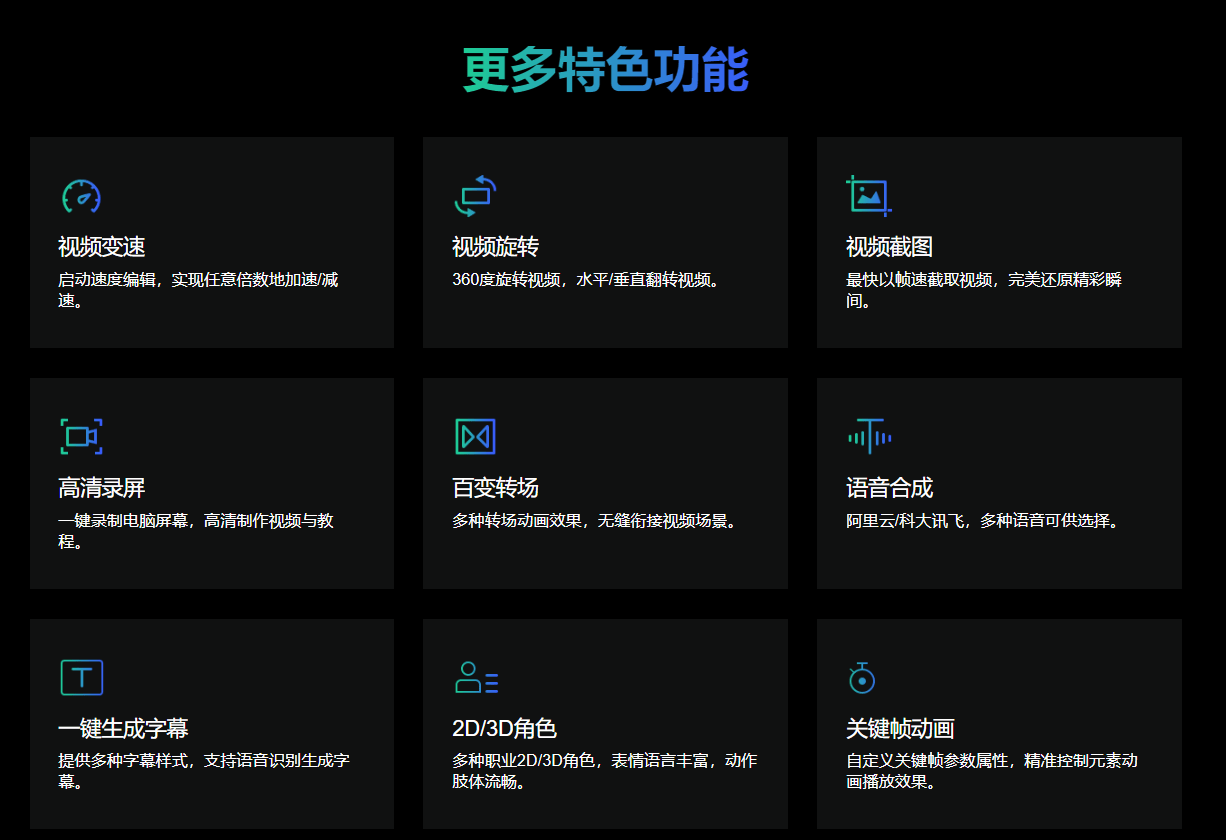Click the 高清录屏 screen recording icon
The width and height of the screenshot is (1226, 840).
(x=80, y=437)
